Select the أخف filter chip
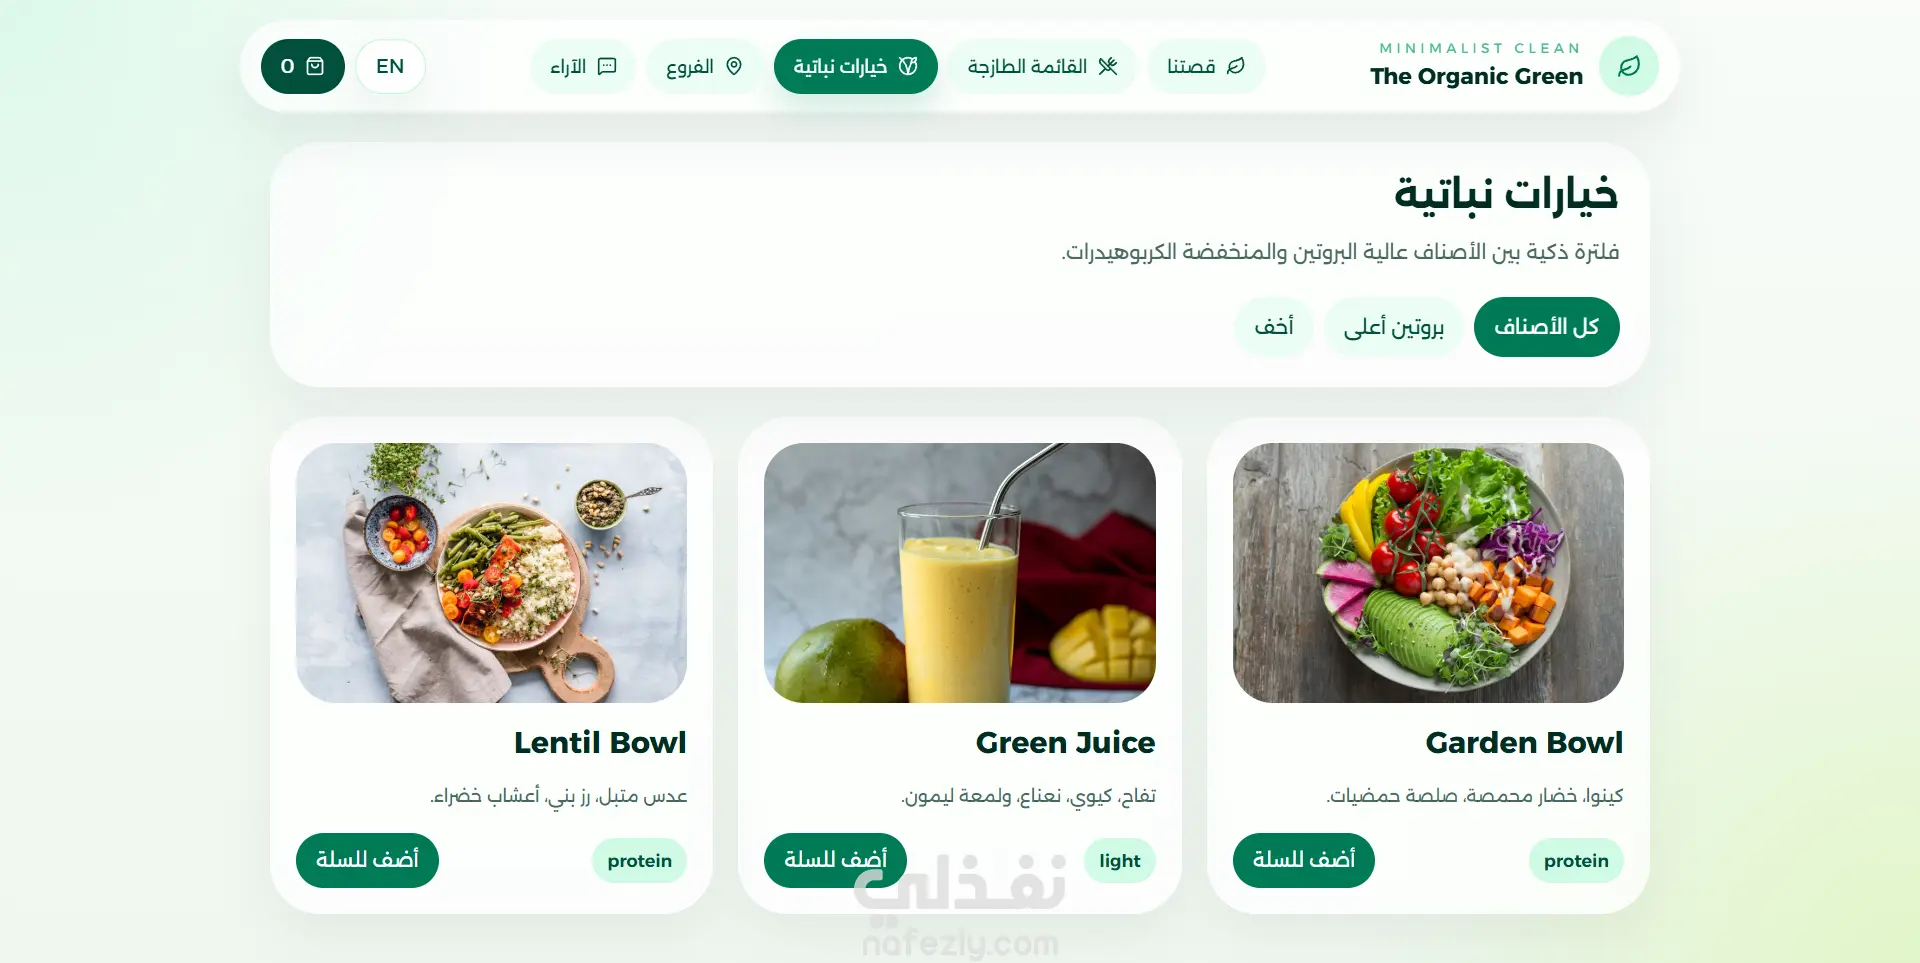 (x=1274, y=327)
